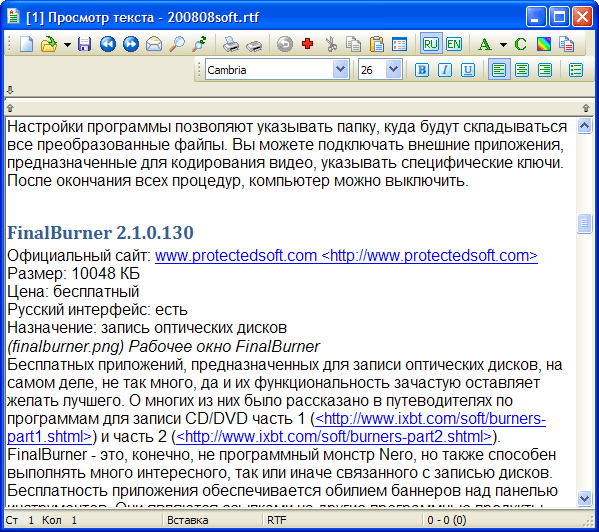This screenshot has height=532, width=599.
Task: Switch to EN language encoding
Action: point(454,44)
